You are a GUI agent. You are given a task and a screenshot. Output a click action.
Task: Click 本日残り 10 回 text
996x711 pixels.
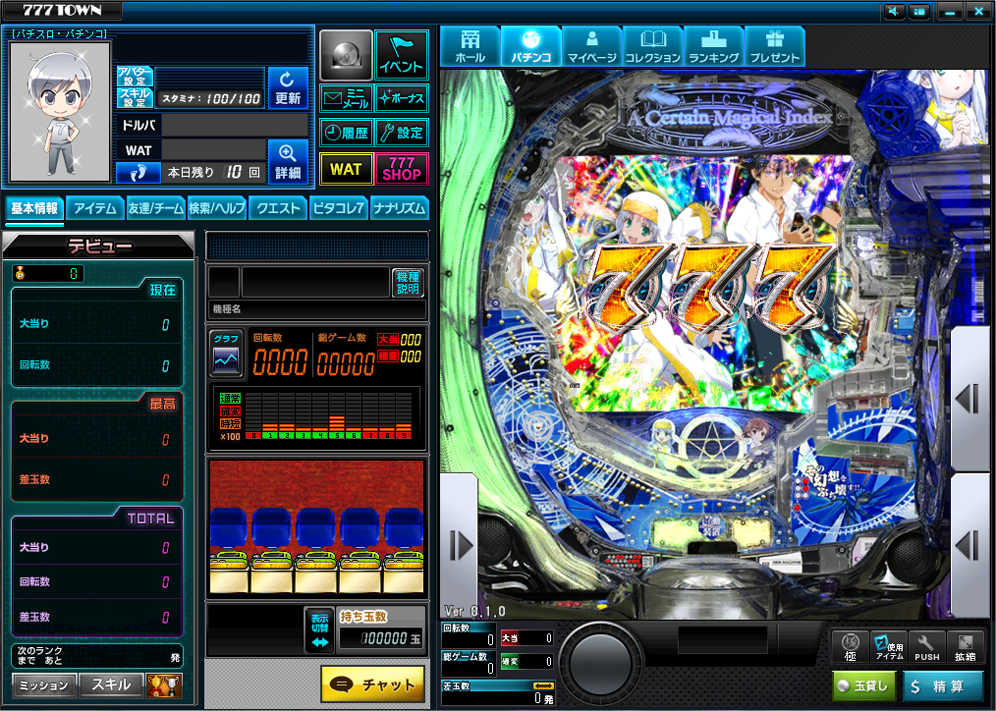(x=214, y=172)
